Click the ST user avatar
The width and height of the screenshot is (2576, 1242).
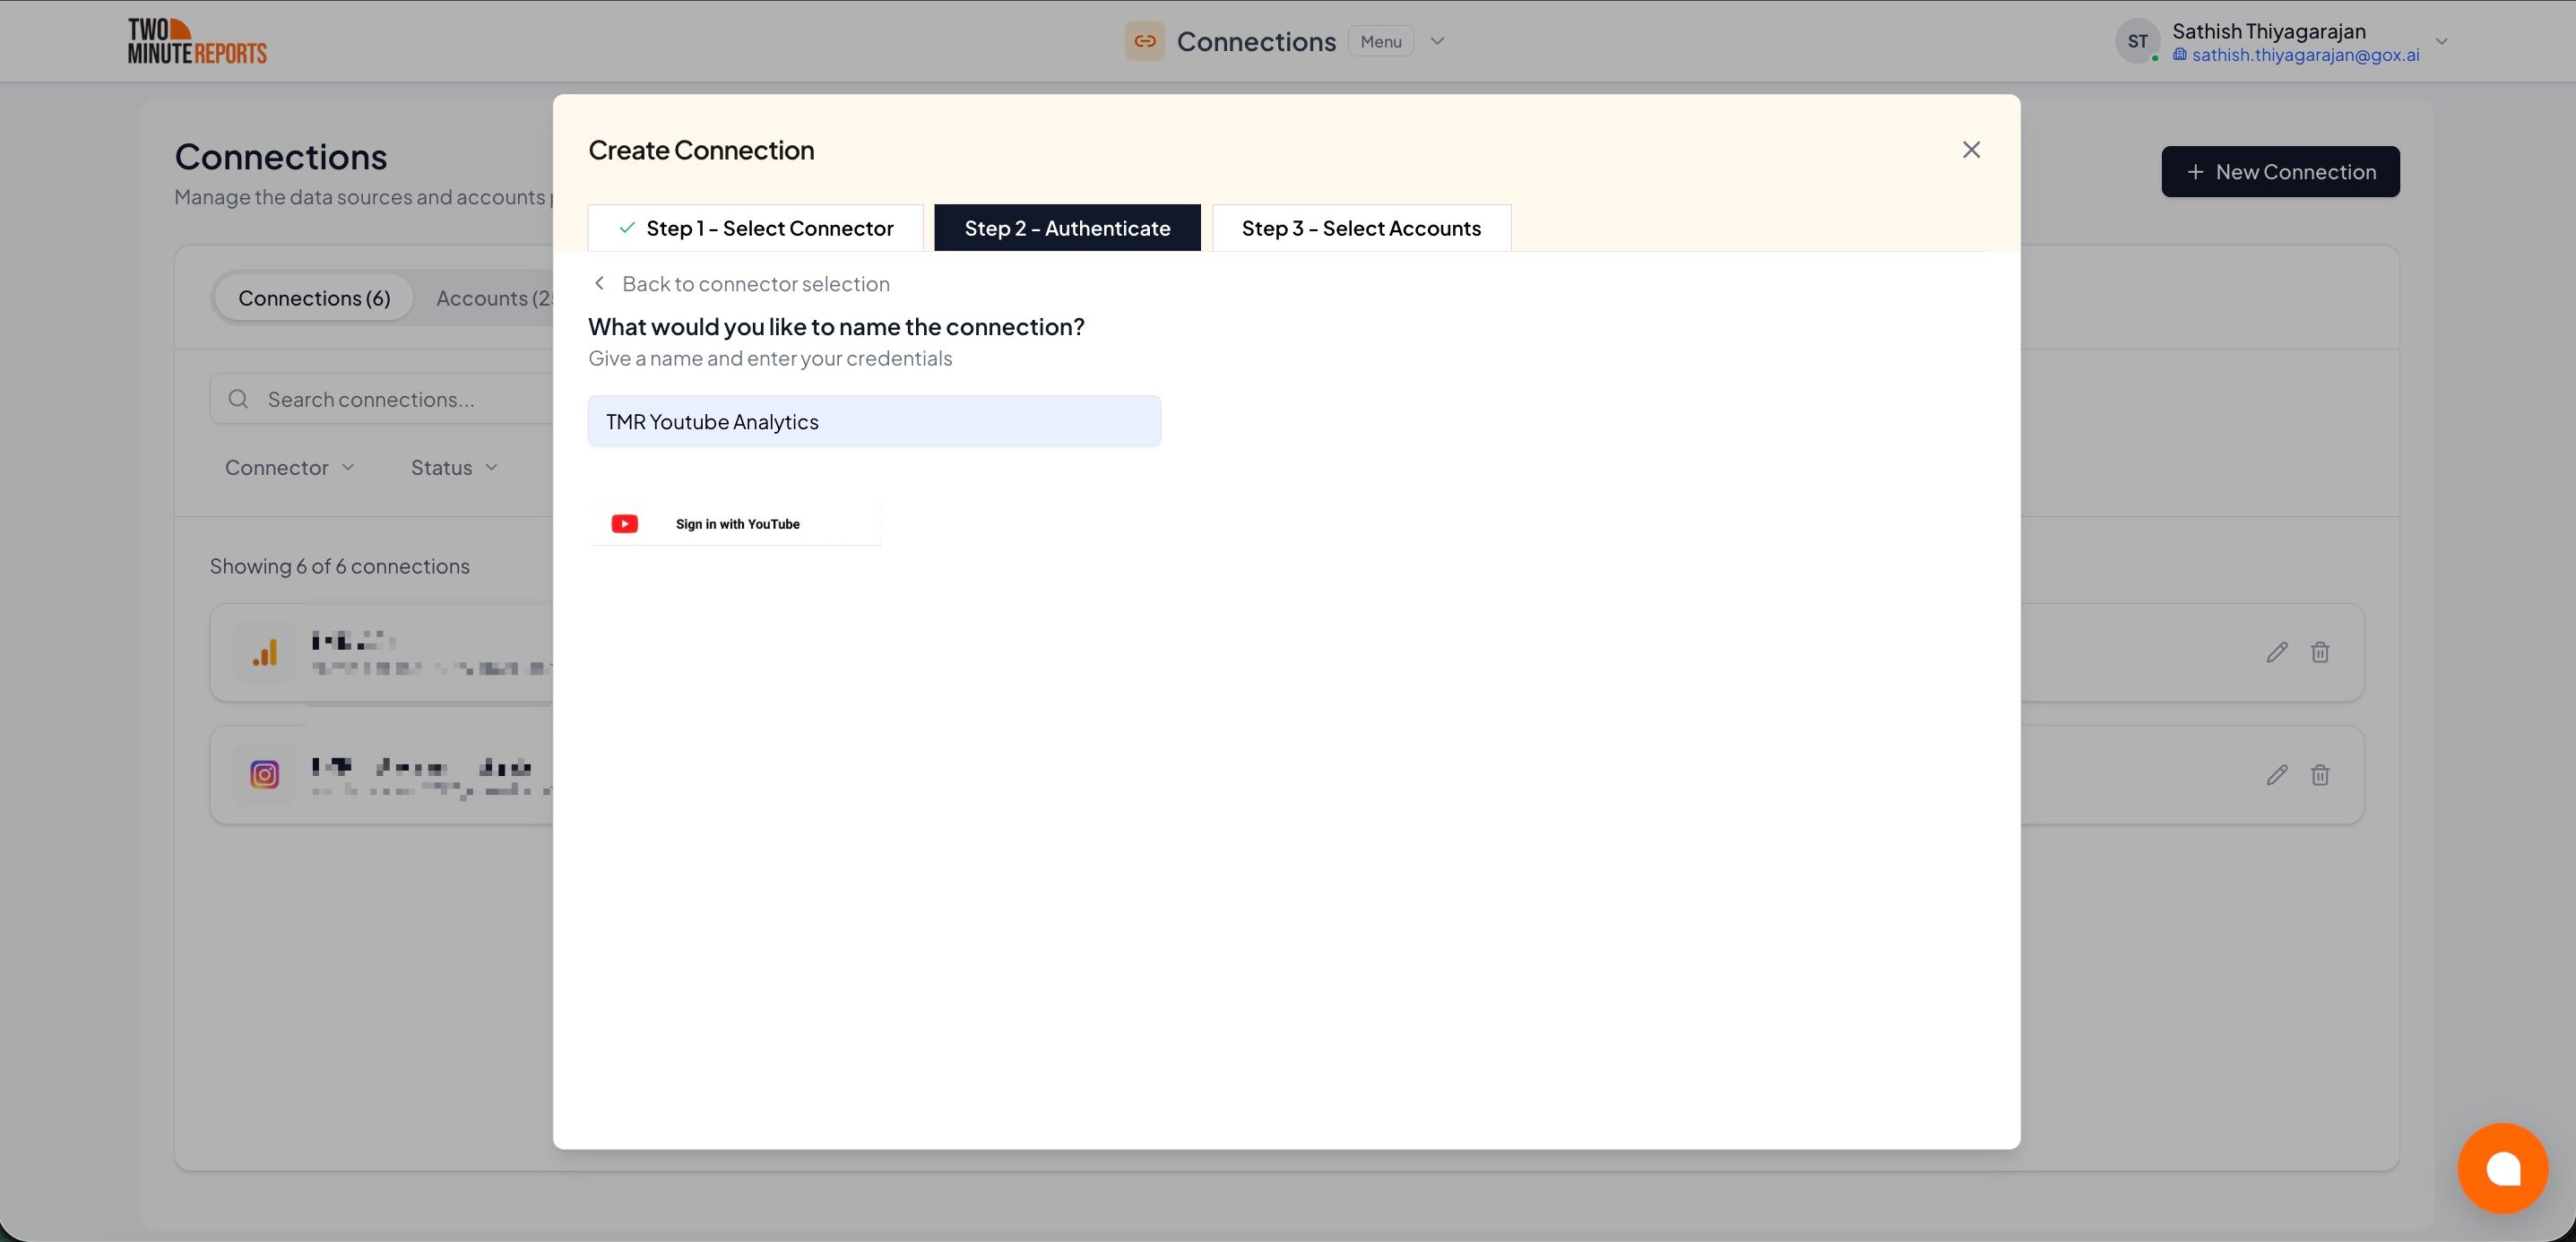click(x=2137, y=41)
